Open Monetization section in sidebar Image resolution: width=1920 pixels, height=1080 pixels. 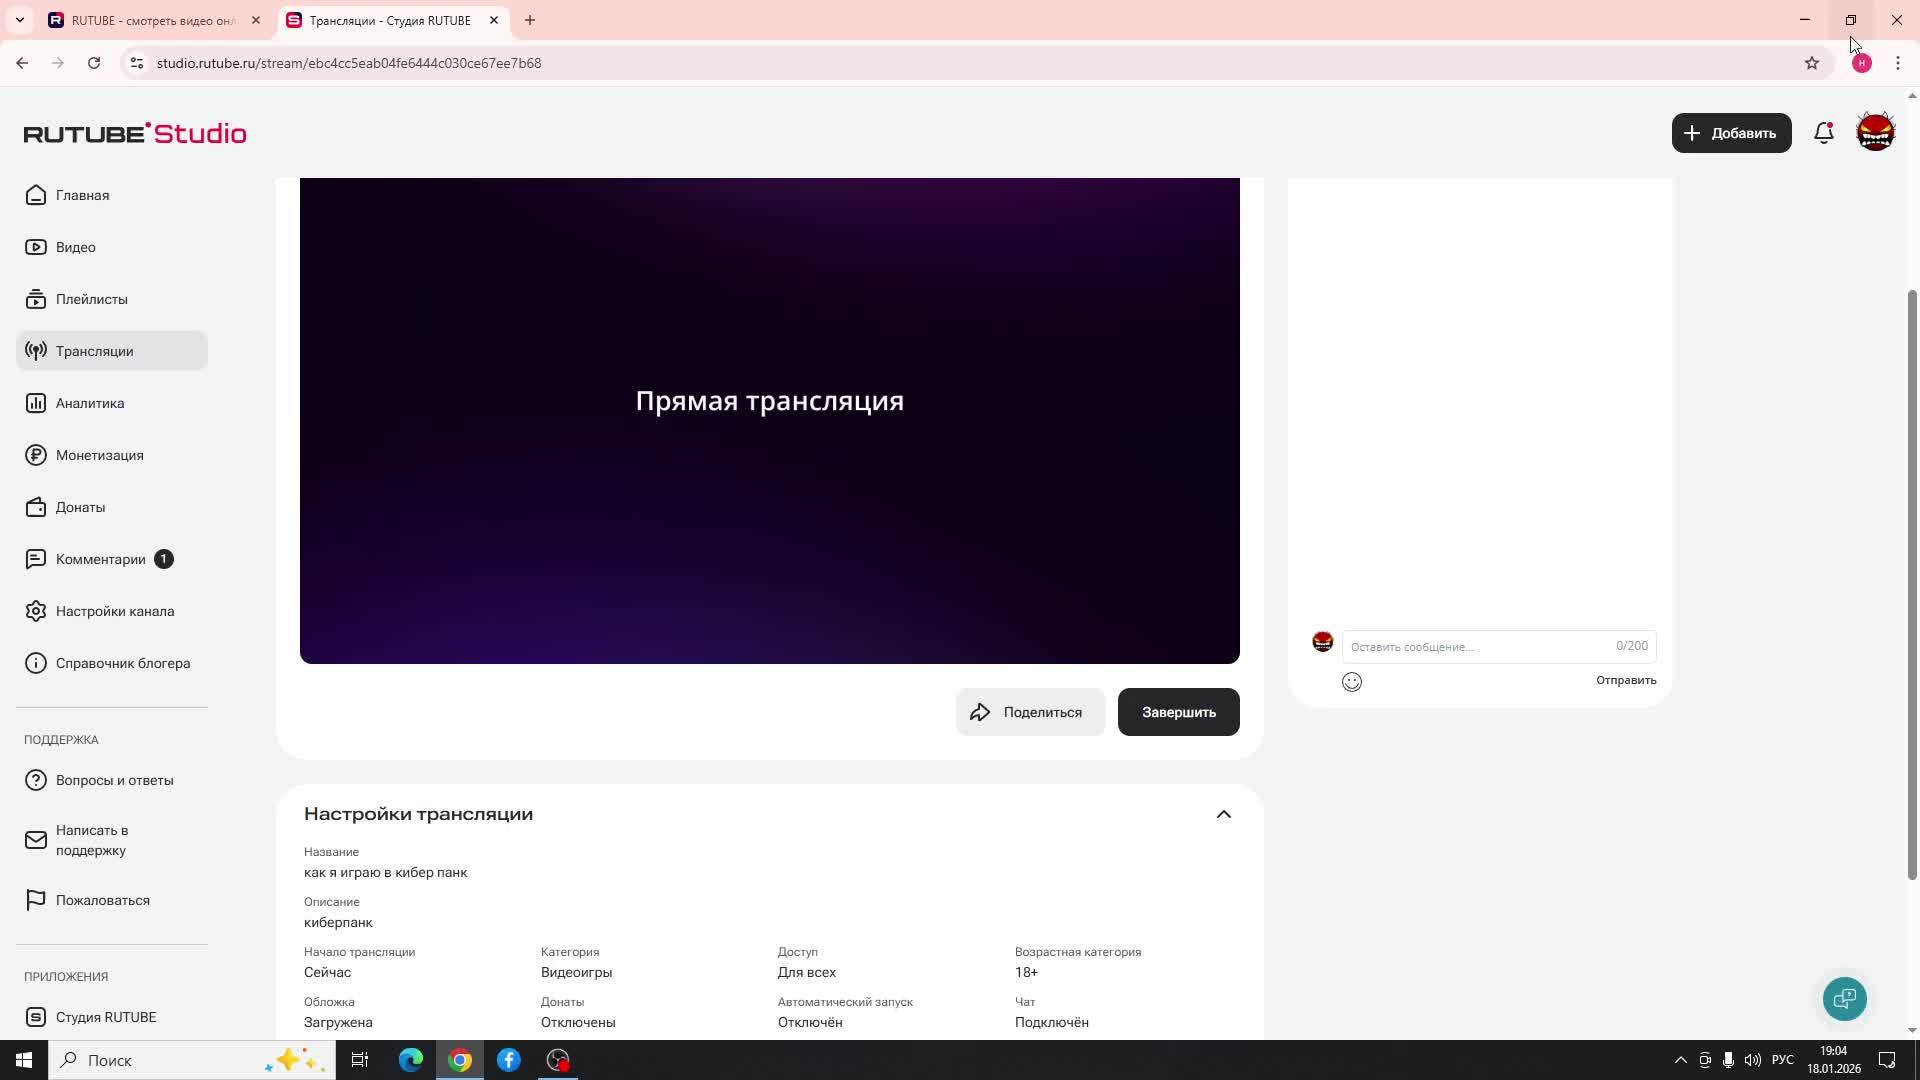[x=99, y=455]
